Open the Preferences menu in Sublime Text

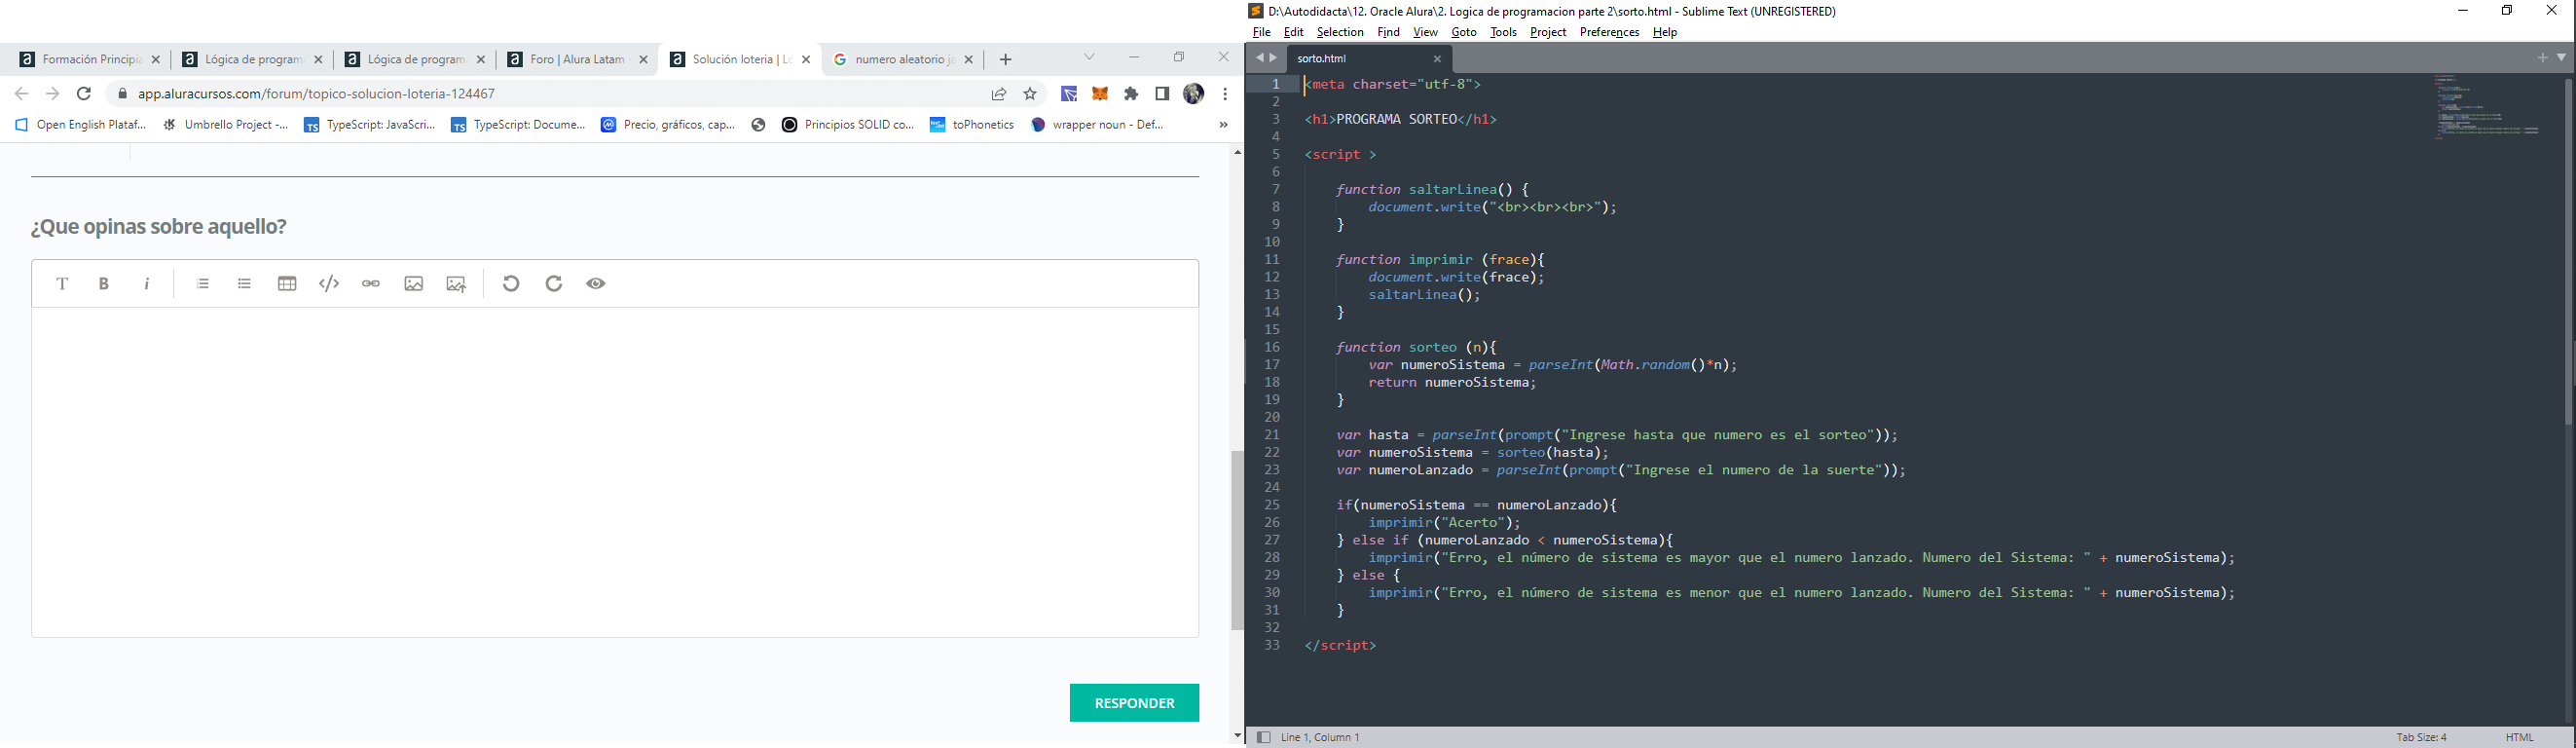tap(1609, 33)
